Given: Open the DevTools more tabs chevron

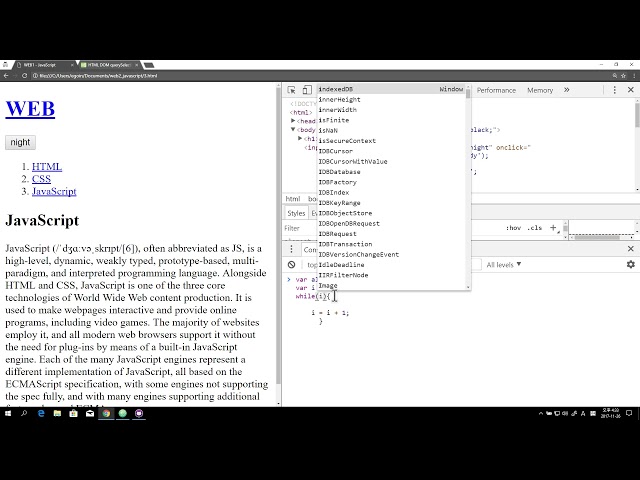Looking at the screenshot, I should [x=567, y=90].
